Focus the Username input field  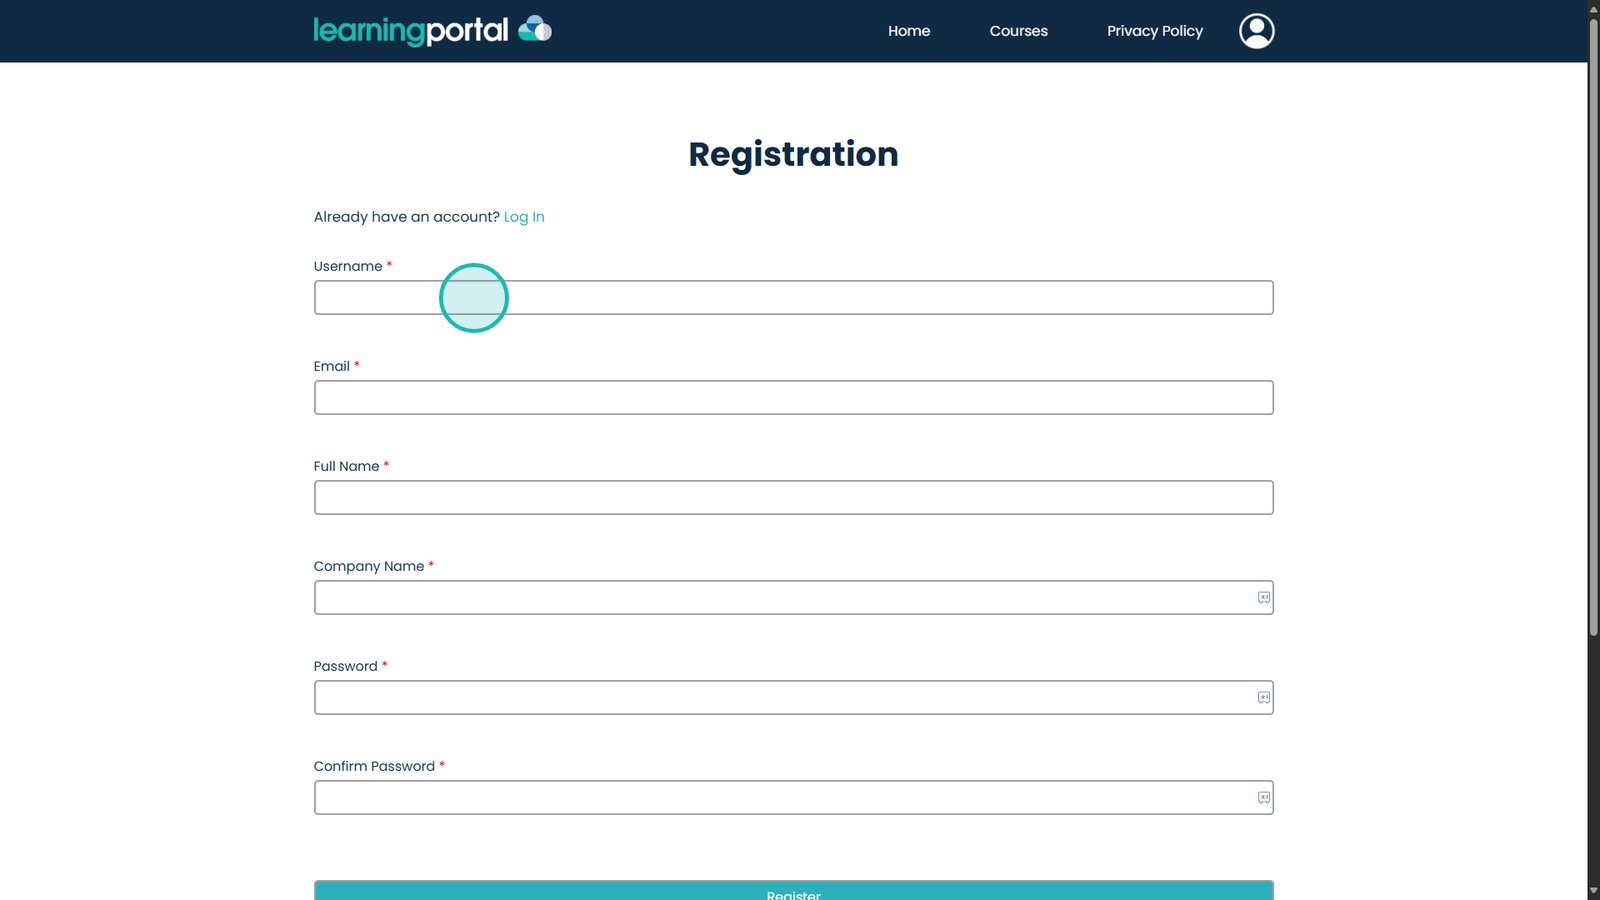point(794,298)
